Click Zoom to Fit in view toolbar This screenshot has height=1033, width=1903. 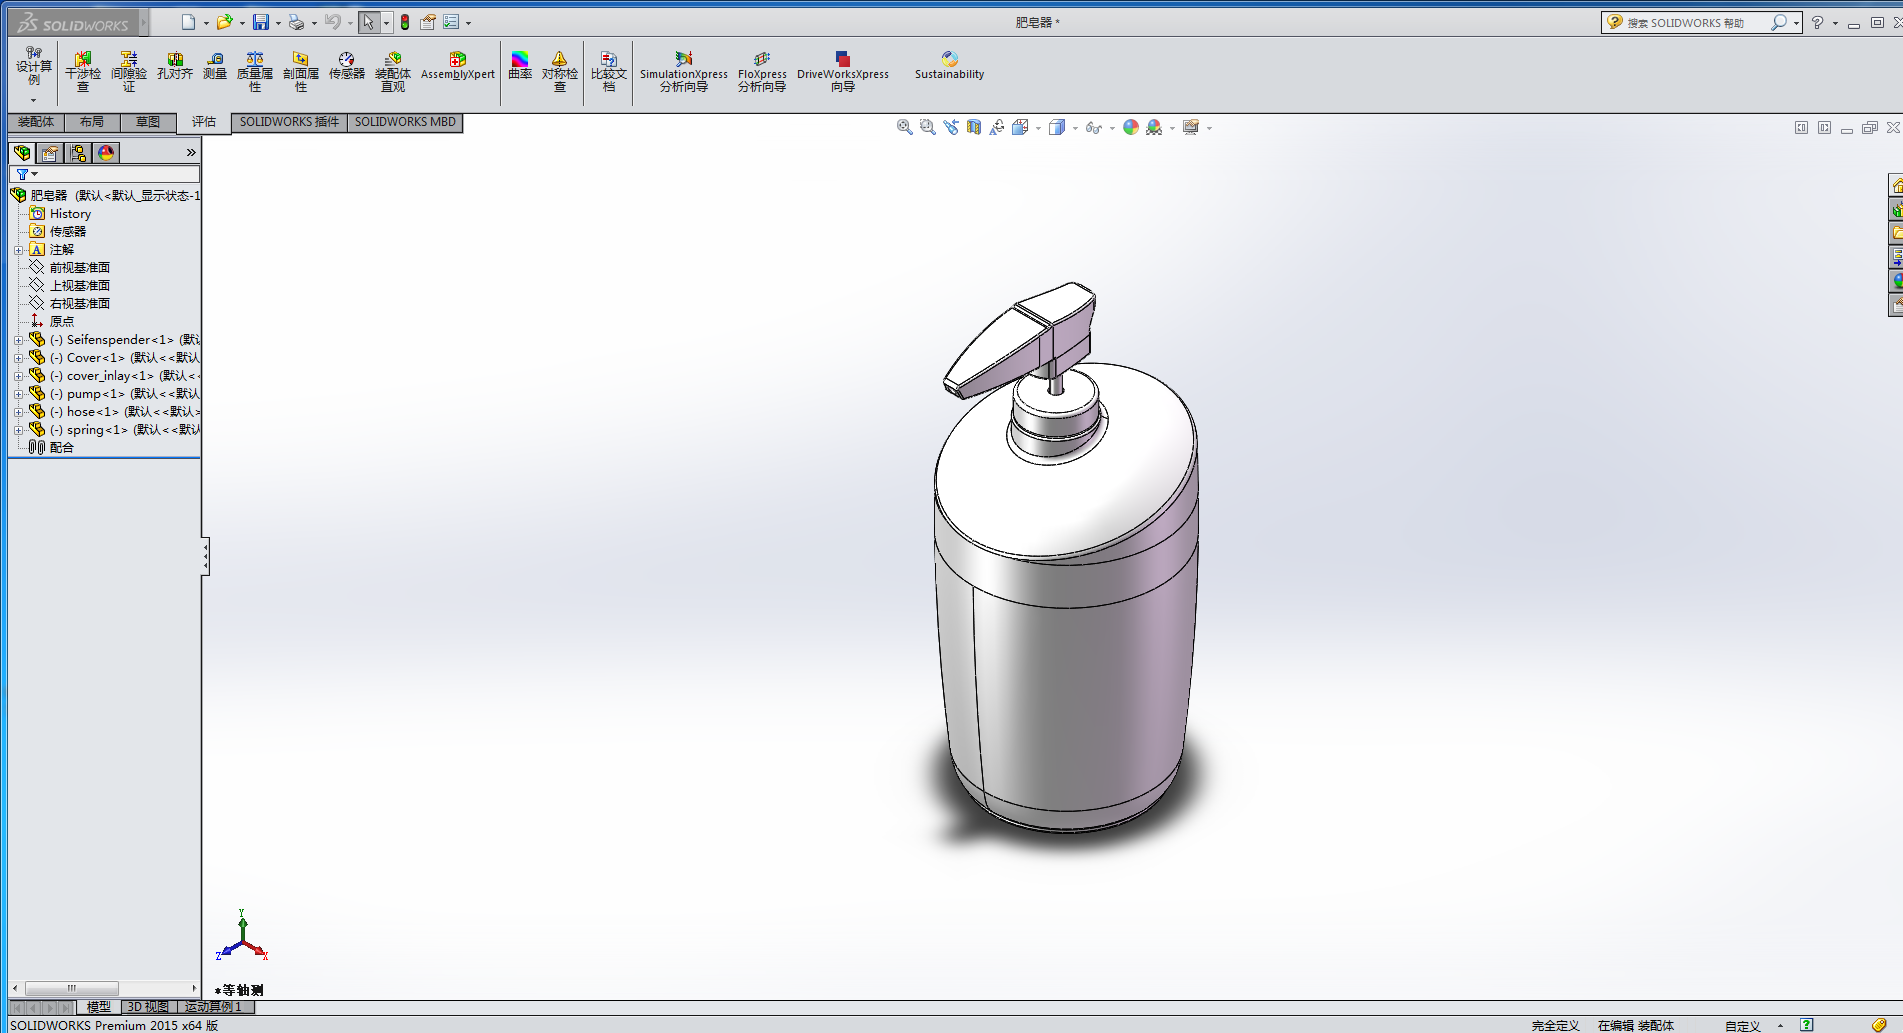(x=904, y=128)
